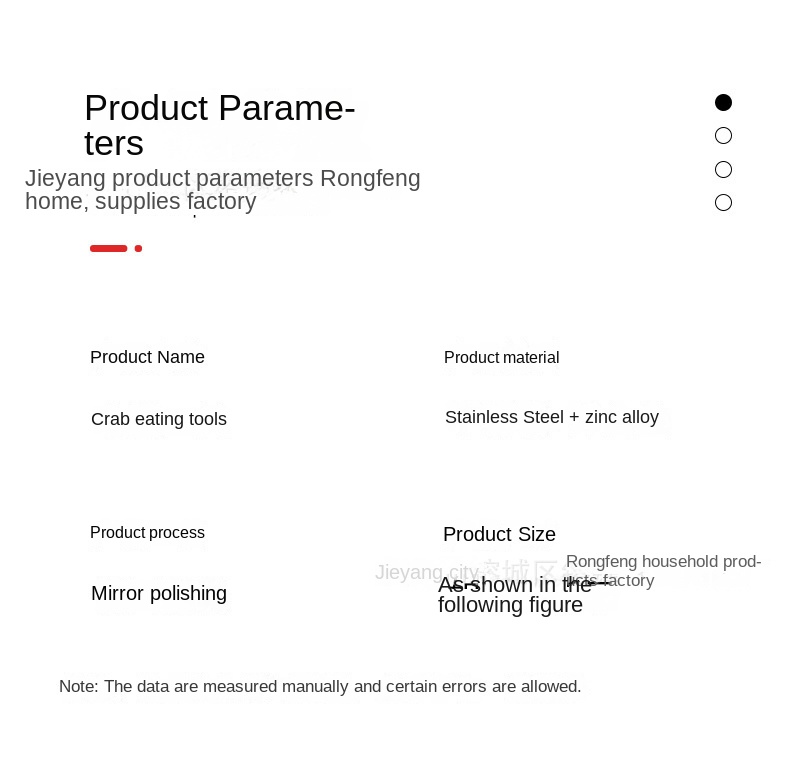Click As shown in the following figure
Screen dimensions: 800x776
(x=515, y=595)
